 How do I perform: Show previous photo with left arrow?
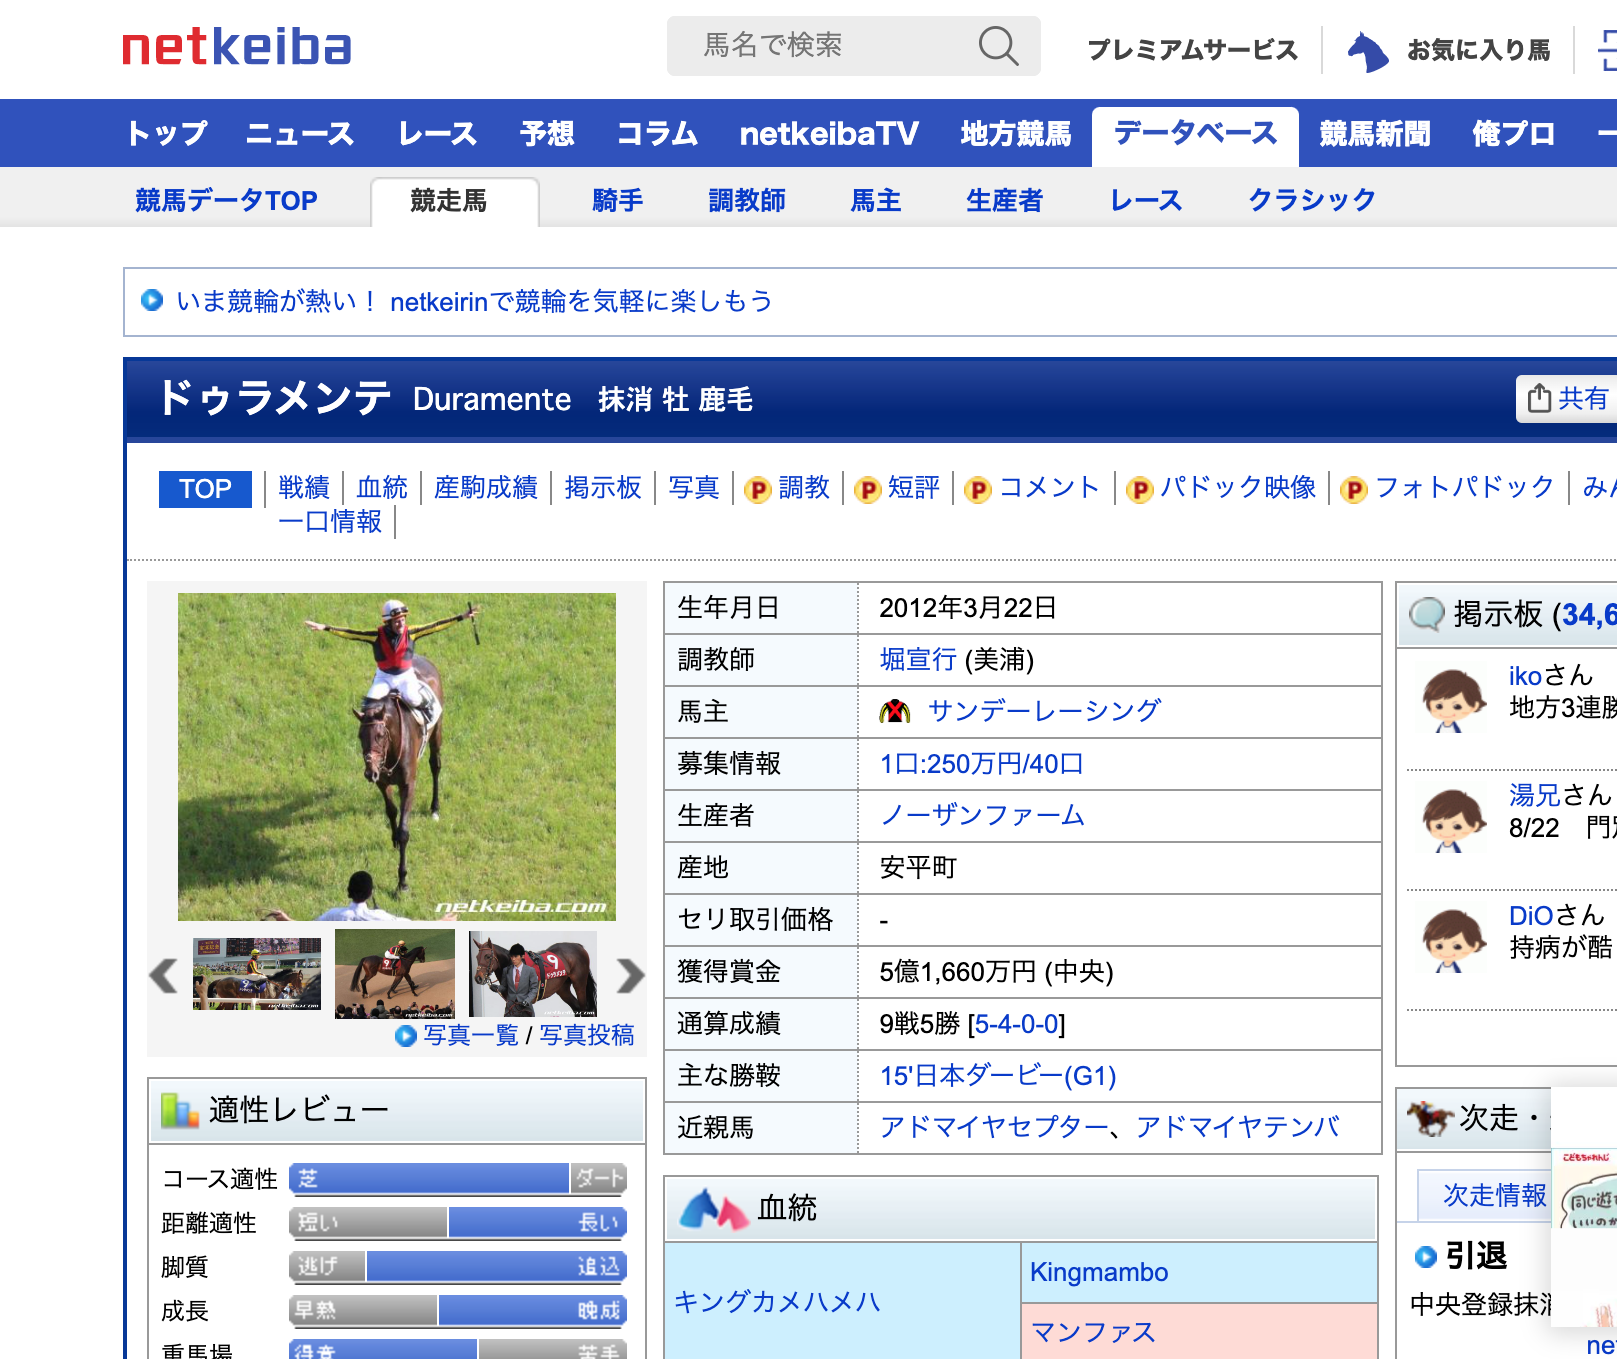pyautogui.click(x=164, y=975)
